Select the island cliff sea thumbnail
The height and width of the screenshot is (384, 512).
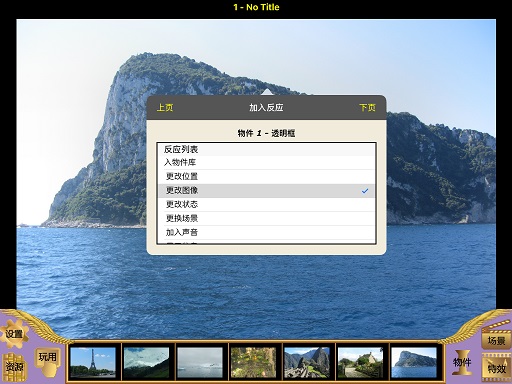point(414,362)
